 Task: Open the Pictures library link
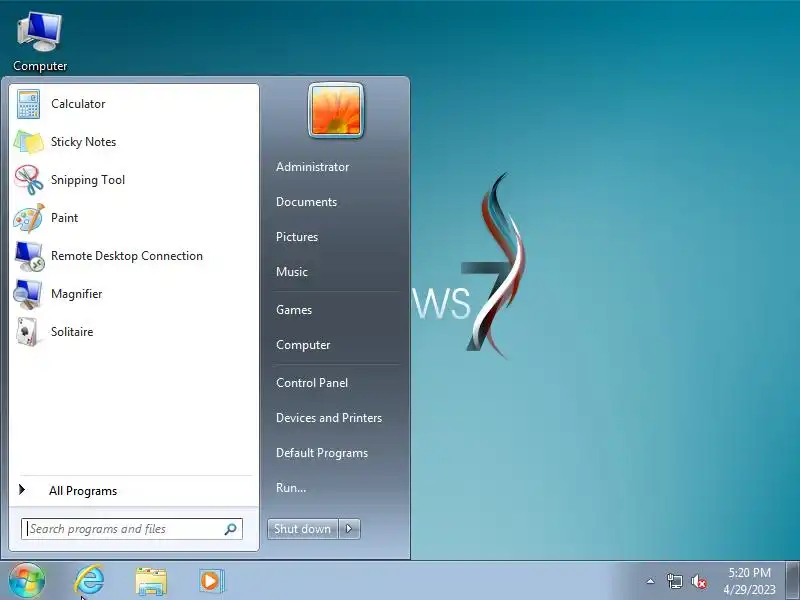click(296, 237)
